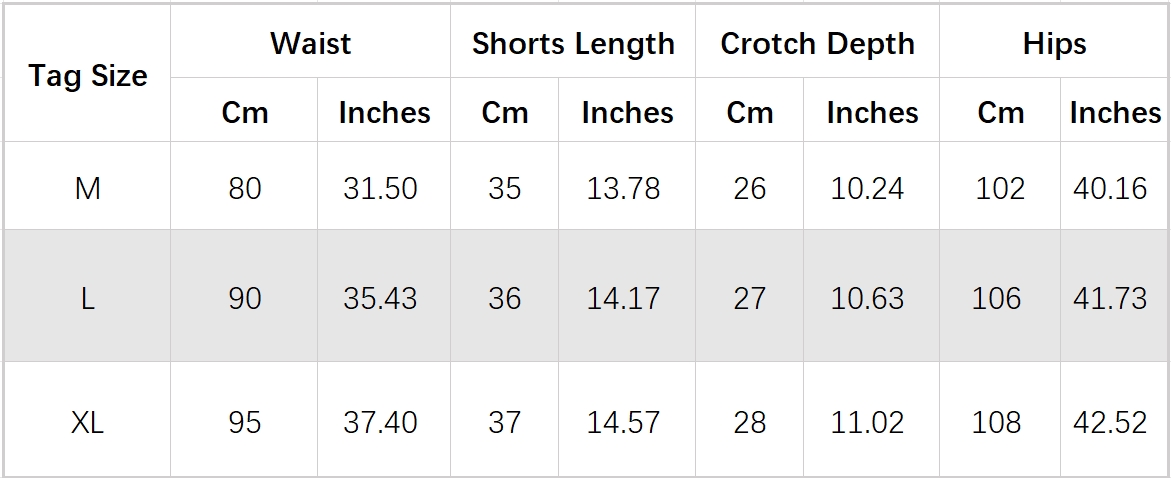Click the Shorts Length header
Image resolution: width=1171 pixels, height=478 pixels.
tap(573, 44)
